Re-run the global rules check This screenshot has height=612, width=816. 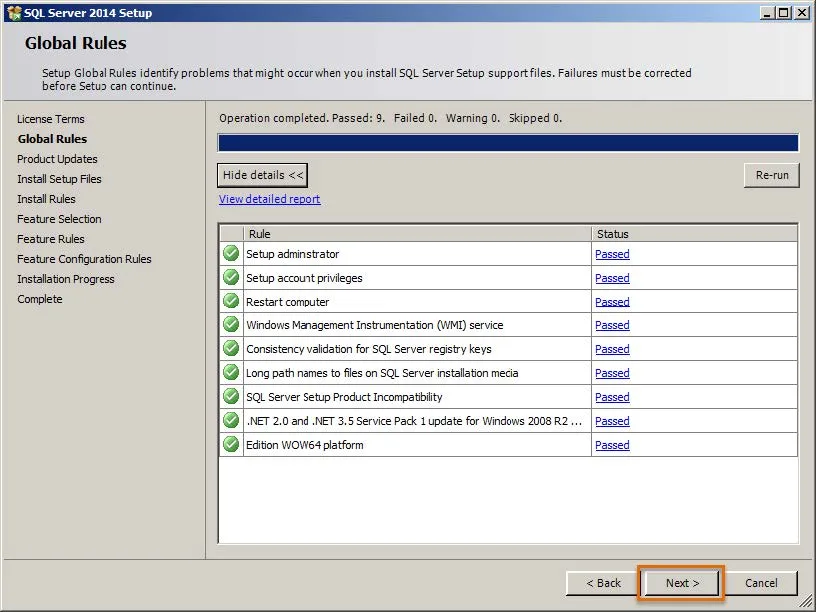(x=772, y=175)
